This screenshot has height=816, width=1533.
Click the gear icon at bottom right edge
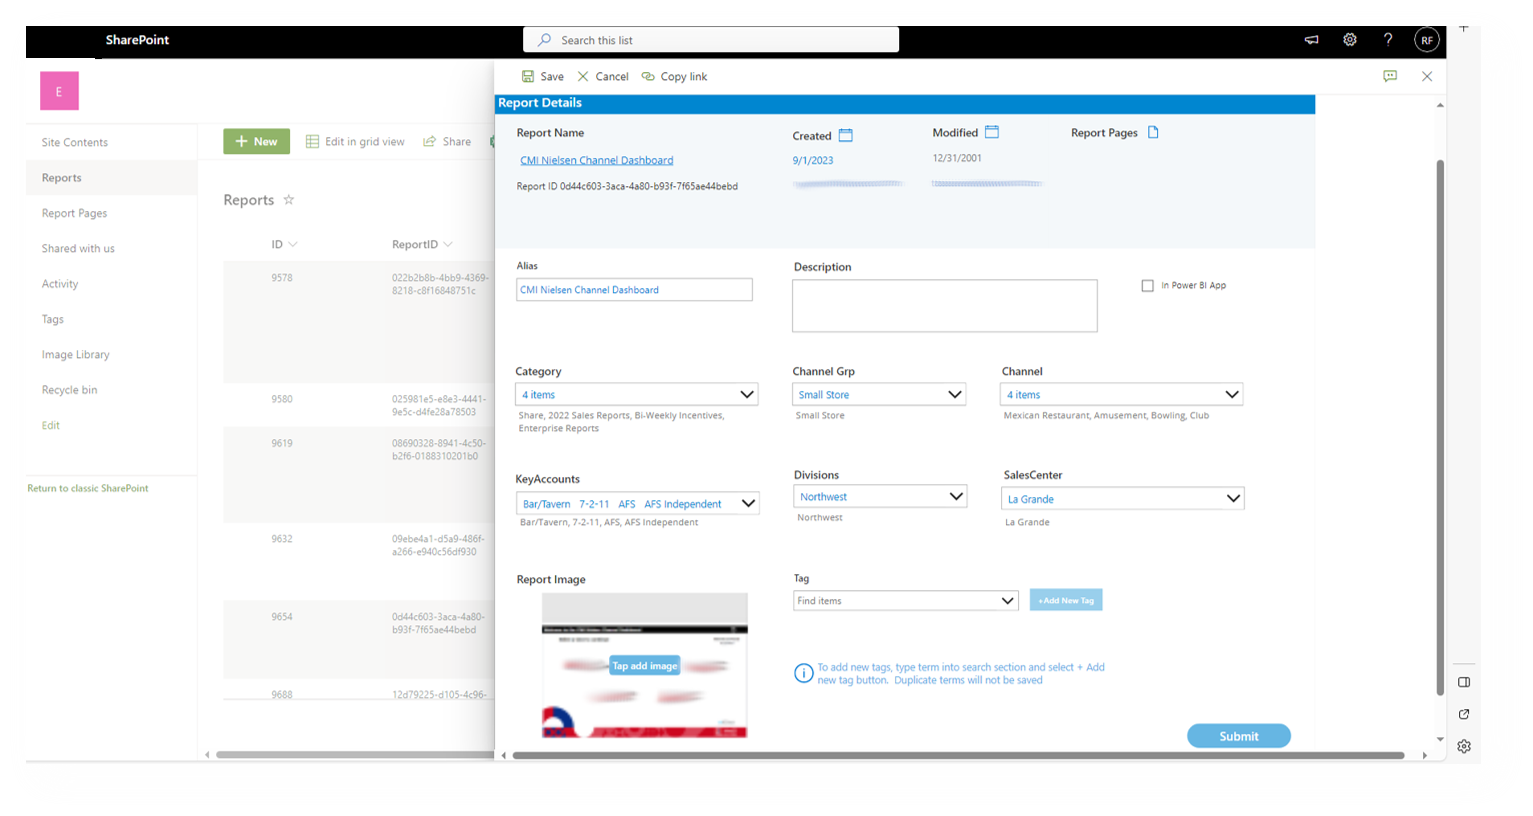(1464, 746)
